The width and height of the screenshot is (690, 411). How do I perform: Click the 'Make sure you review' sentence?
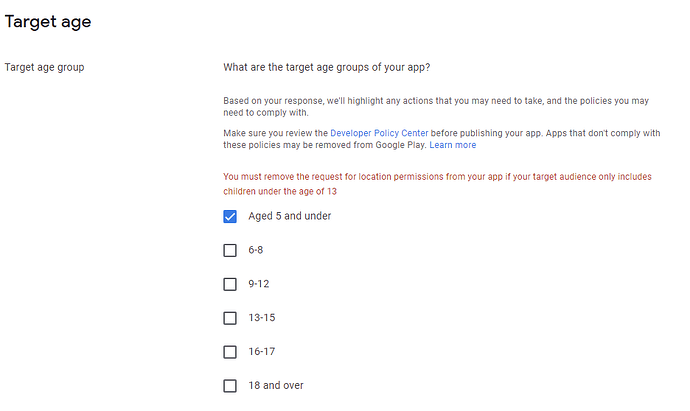click(x=276, y=132)
